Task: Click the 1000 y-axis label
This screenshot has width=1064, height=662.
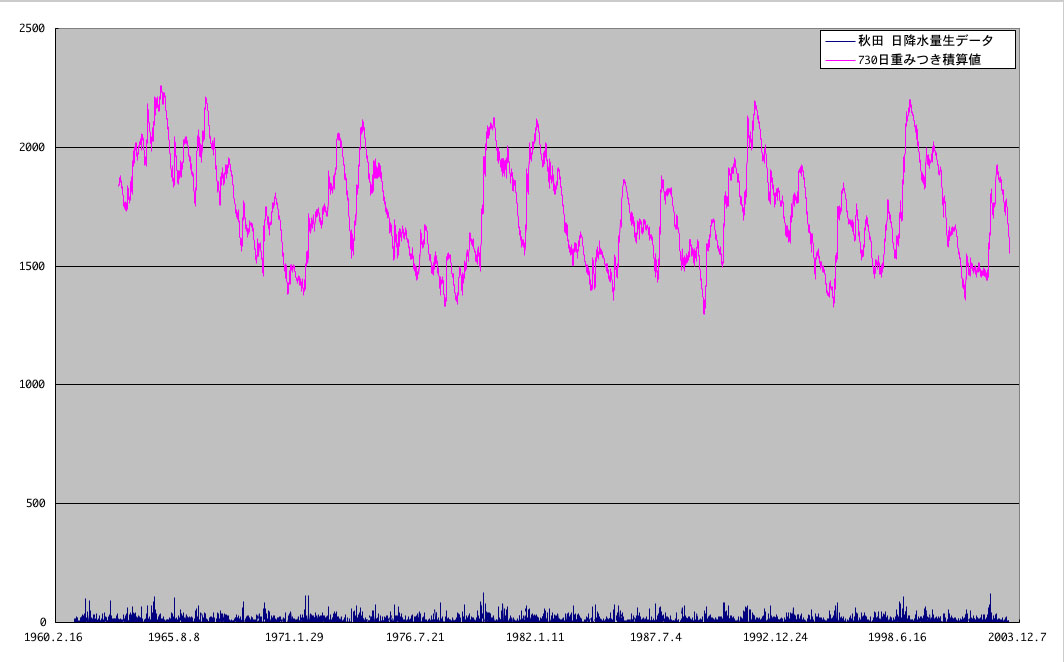Action: 32,385
